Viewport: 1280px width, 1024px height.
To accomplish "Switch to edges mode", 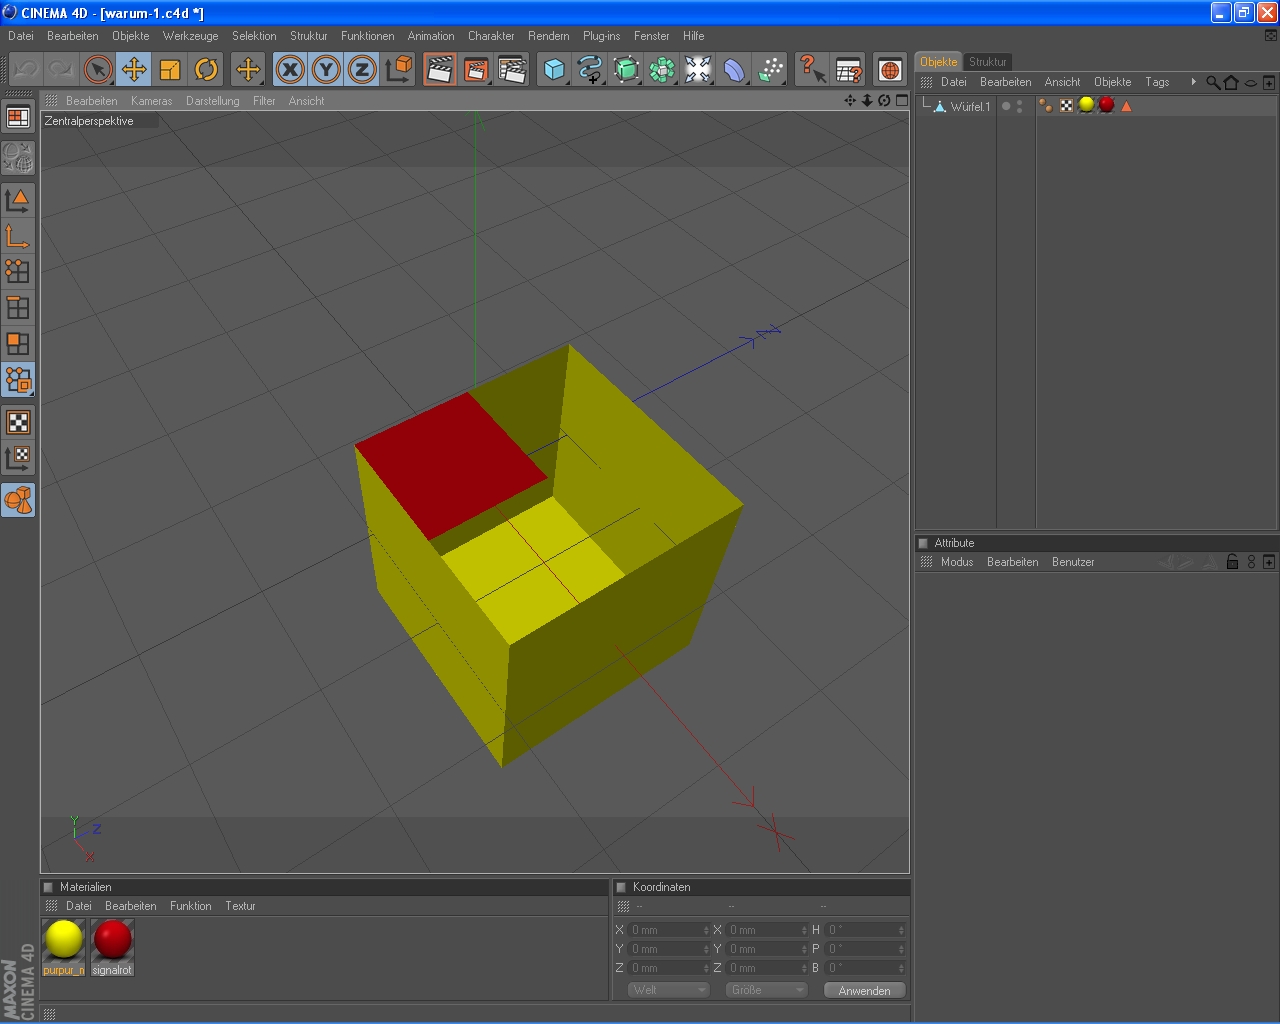I will tap(18, 308).
